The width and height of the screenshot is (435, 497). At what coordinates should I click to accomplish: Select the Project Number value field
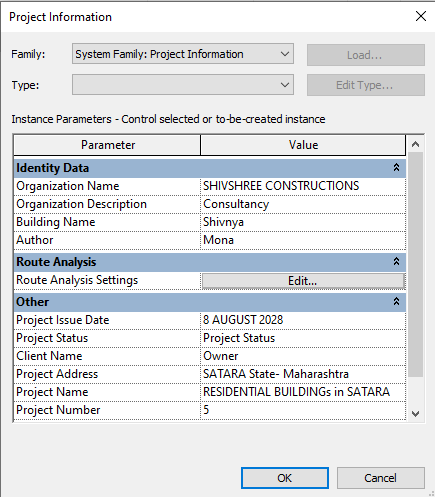(303, 410)
